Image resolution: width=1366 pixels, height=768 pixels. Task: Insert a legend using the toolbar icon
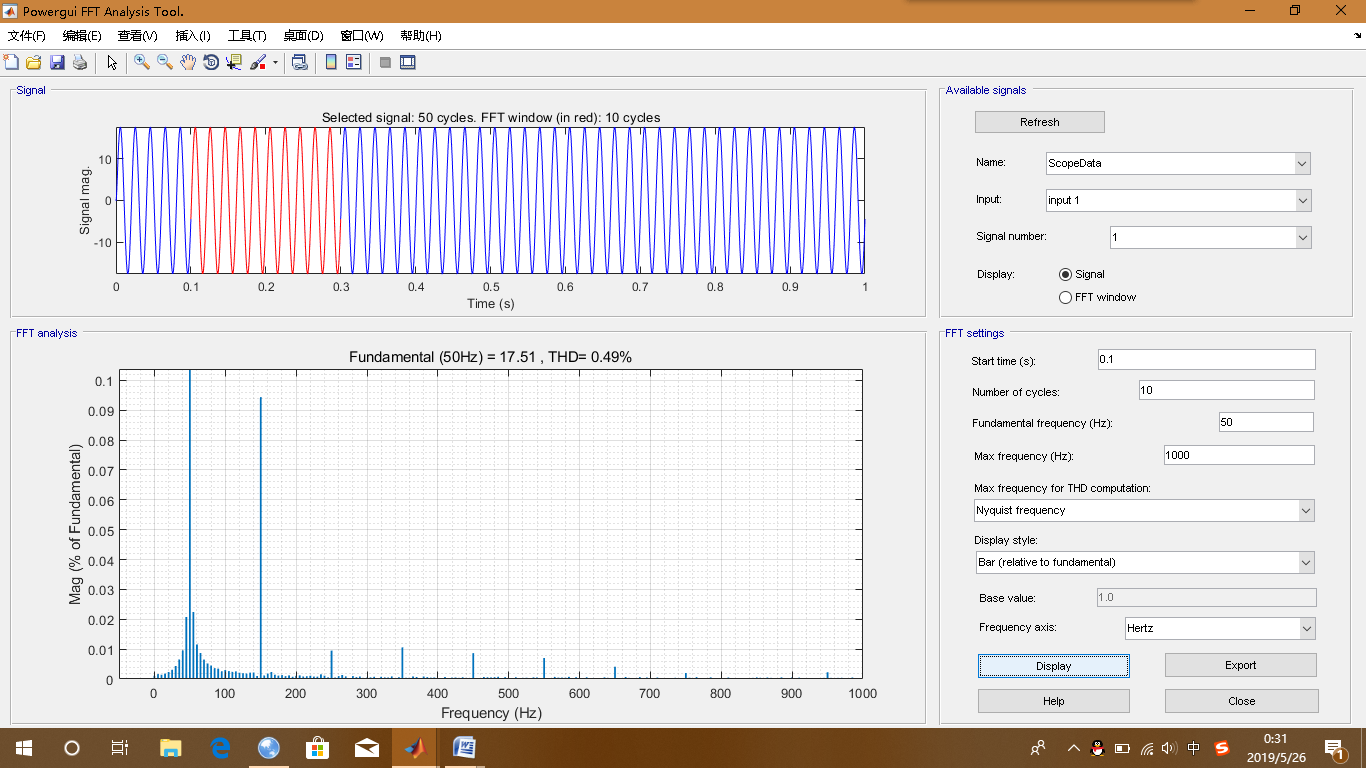pos(353,62)
